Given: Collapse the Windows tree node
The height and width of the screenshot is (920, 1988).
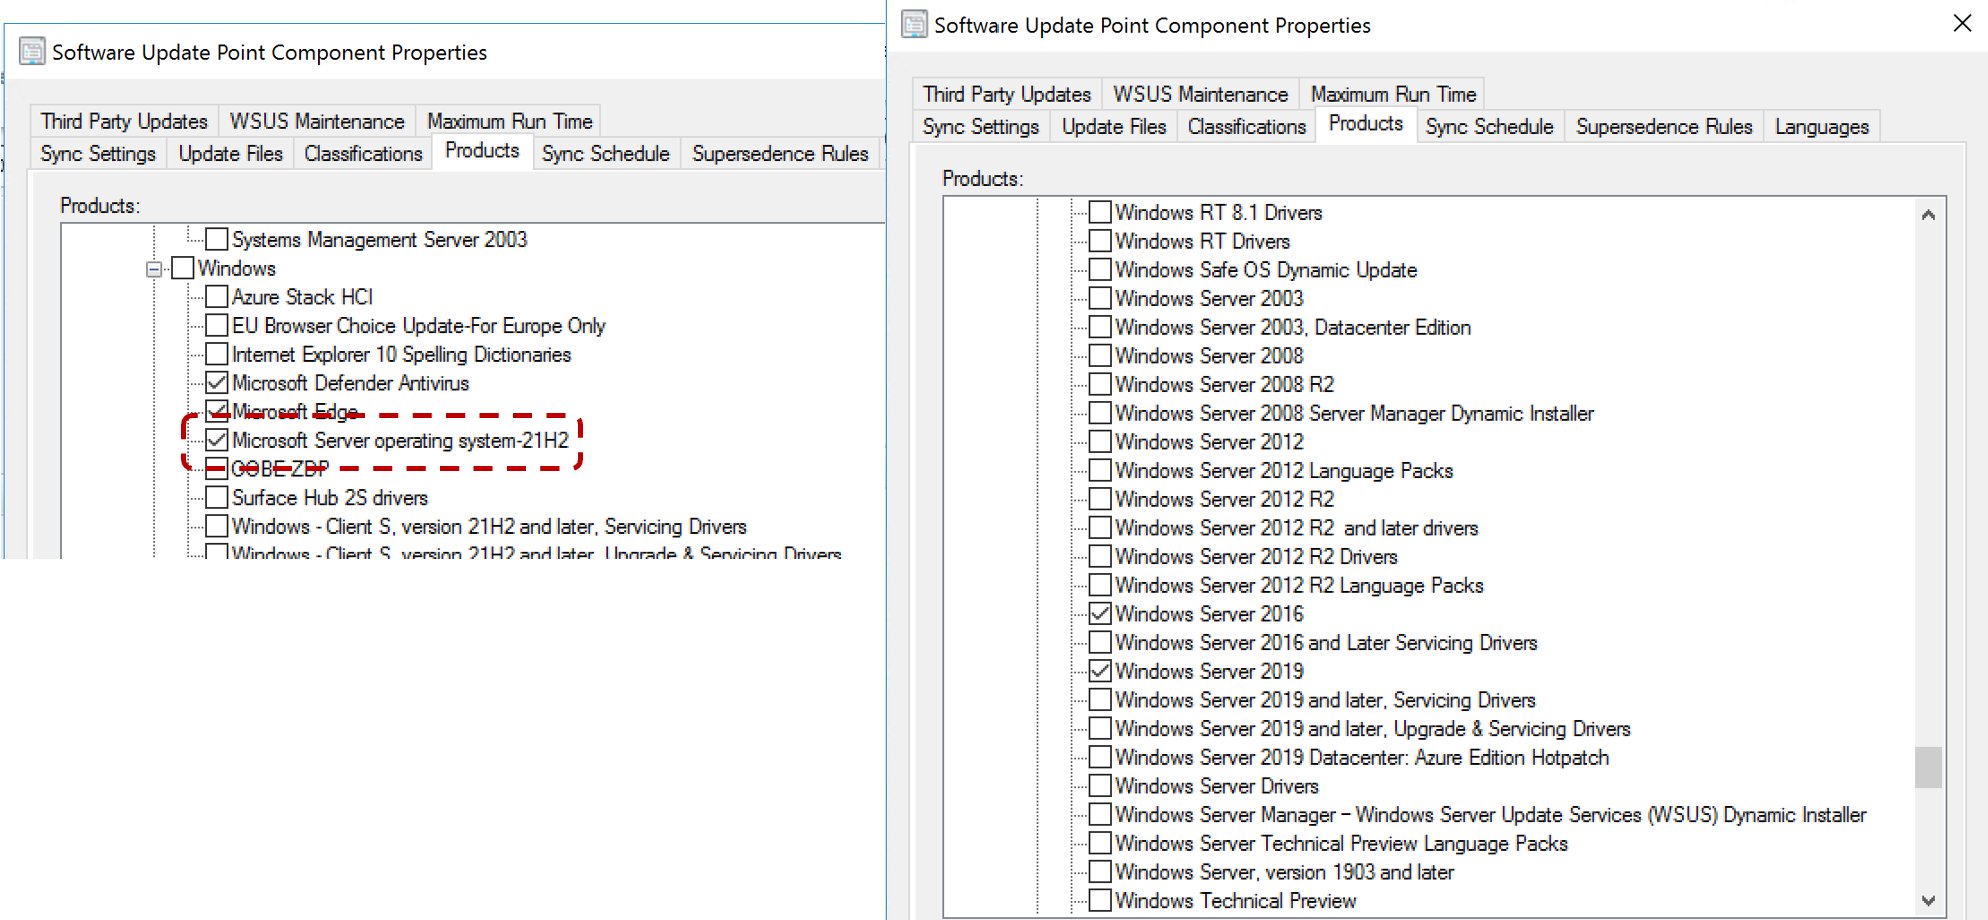Looking at the screenshot, I should pos(154,269).
